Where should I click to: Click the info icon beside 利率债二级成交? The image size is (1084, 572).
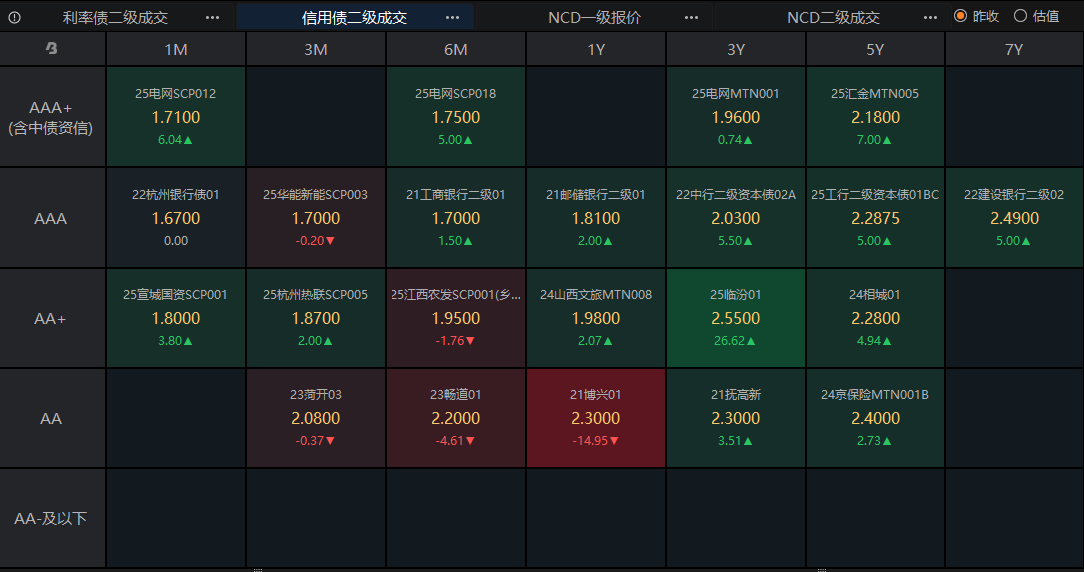(14, 17)
